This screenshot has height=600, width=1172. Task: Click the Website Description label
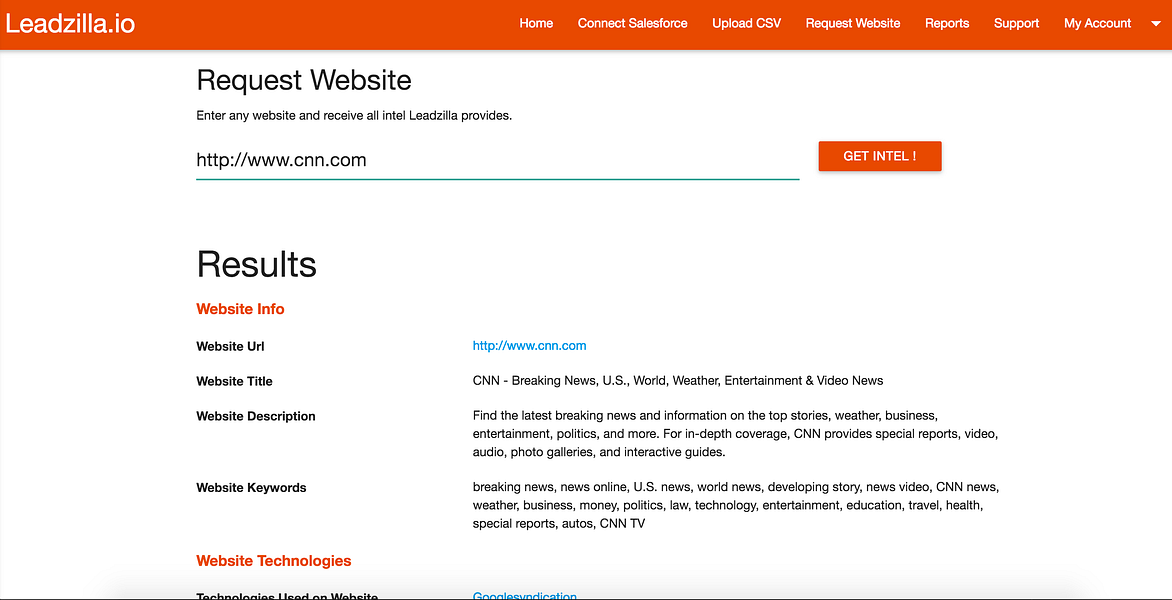[255, 415]
